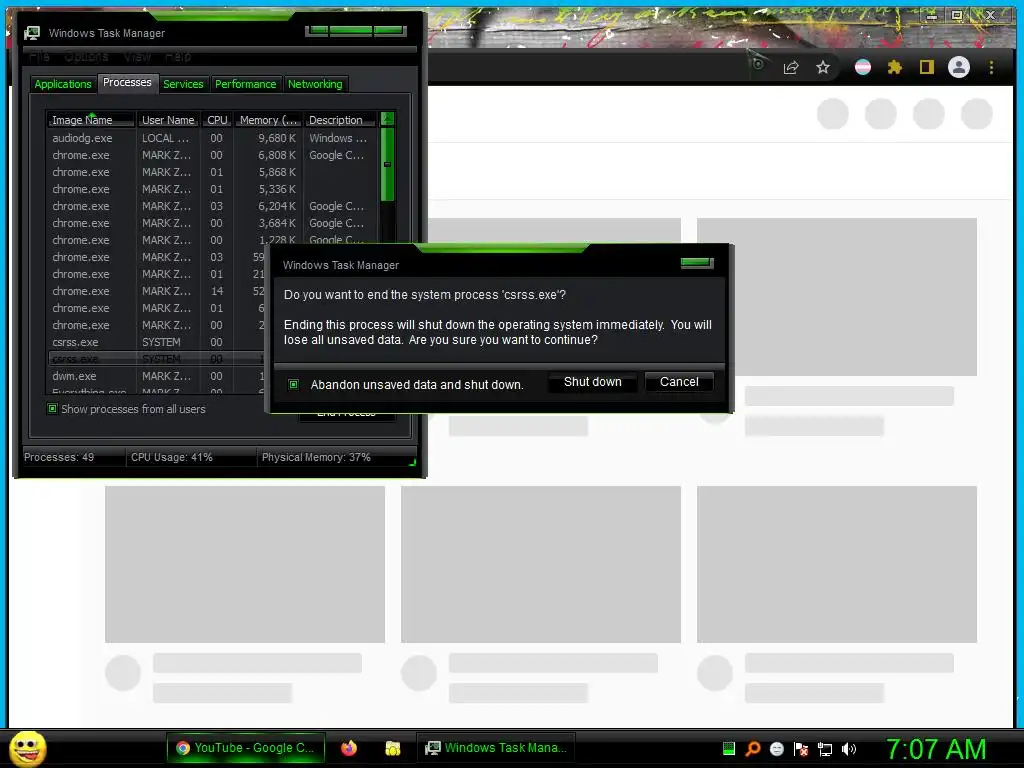Image resolution: width=1024 pixels, height=768 pixels.
Task: Select the chrome.exe row using 5,336 K
Action: coord(212,189)
